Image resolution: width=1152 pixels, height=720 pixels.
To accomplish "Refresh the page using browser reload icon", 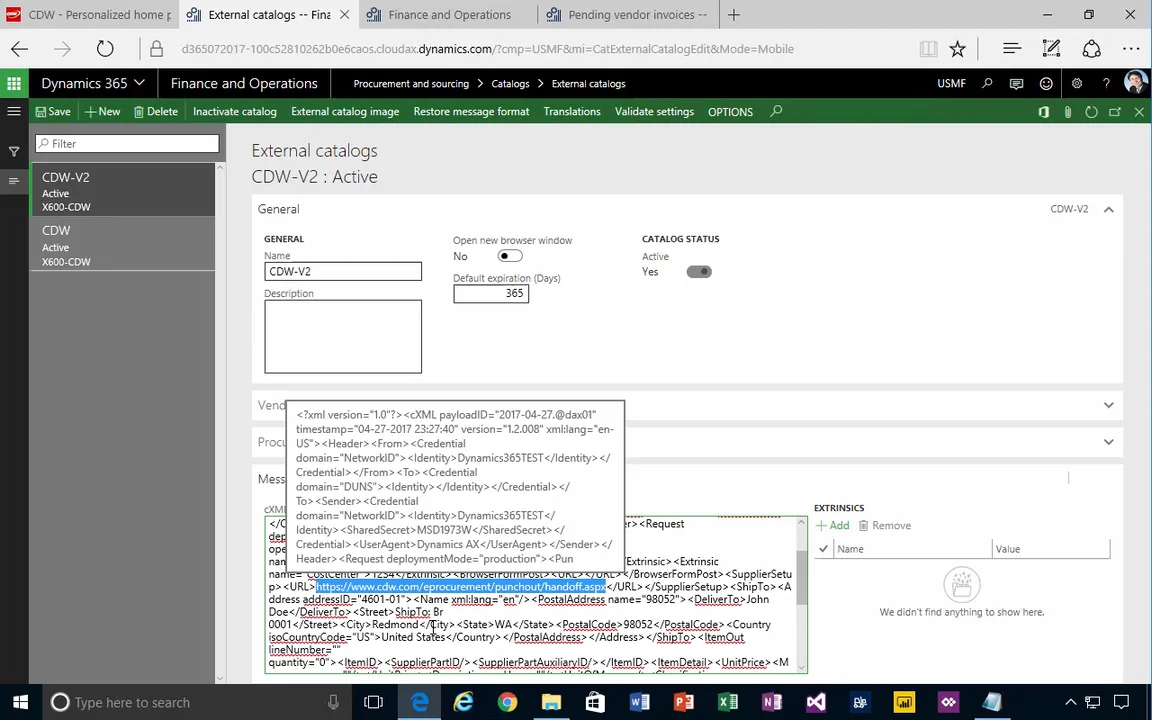I will point(105,49).
